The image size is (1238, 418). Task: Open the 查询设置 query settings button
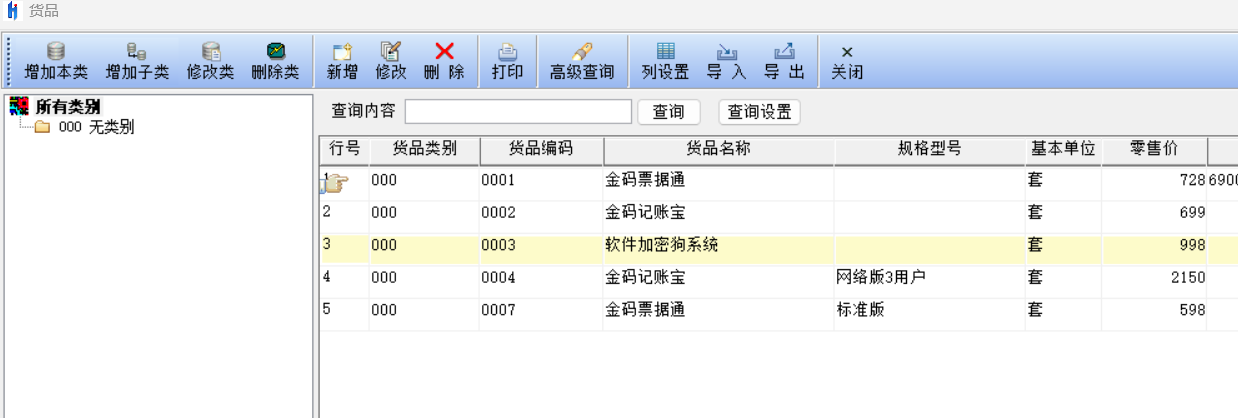pos(759,111)
